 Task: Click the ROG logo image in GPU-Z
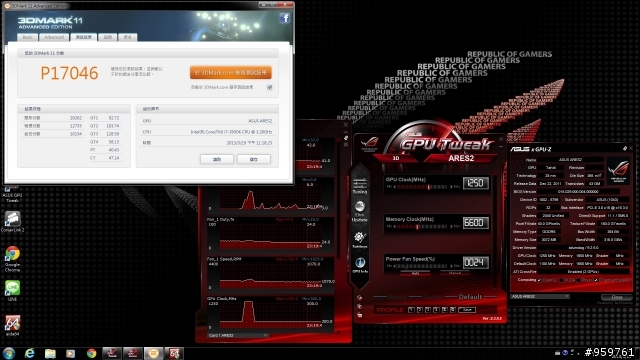618,170
